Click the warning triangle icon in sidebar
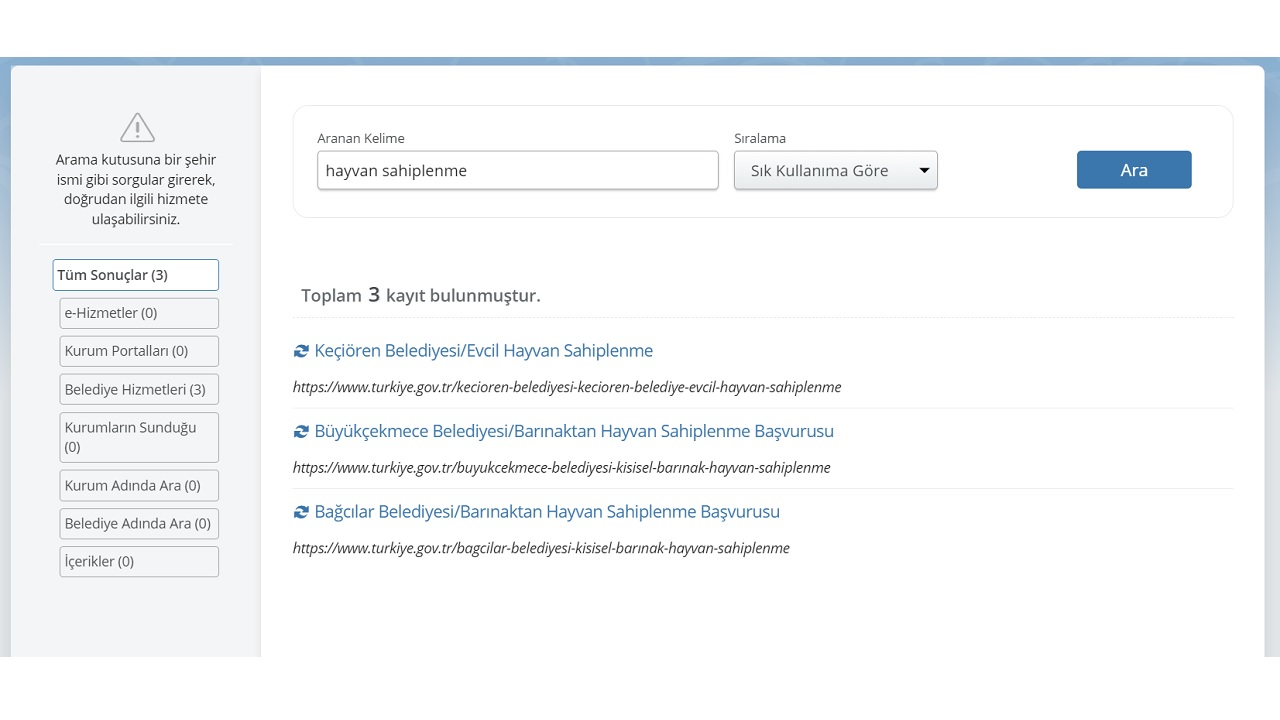This screenshot has height=720, width=1280. coord(137,128)
